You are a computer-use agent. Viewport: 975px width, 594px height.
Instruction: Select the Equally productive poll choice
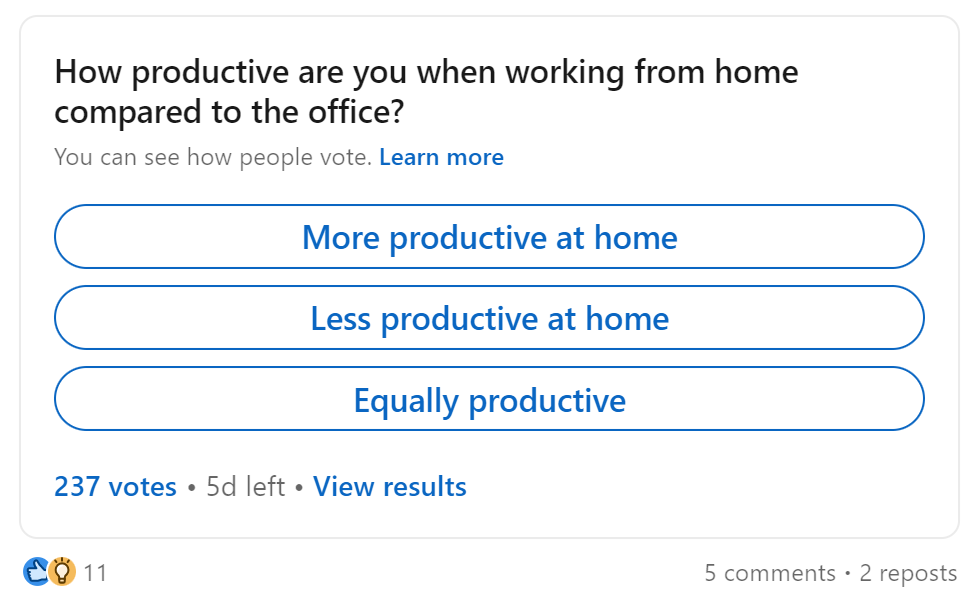point(489,398)
